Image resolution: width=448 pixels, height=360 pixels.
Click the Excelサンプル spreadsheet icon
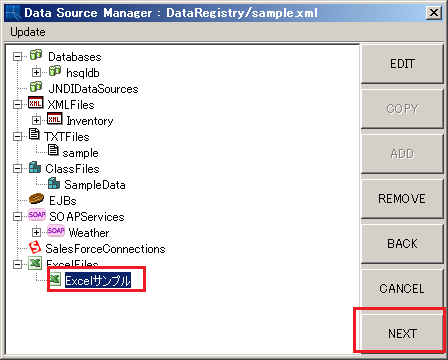tap(55, 279)
